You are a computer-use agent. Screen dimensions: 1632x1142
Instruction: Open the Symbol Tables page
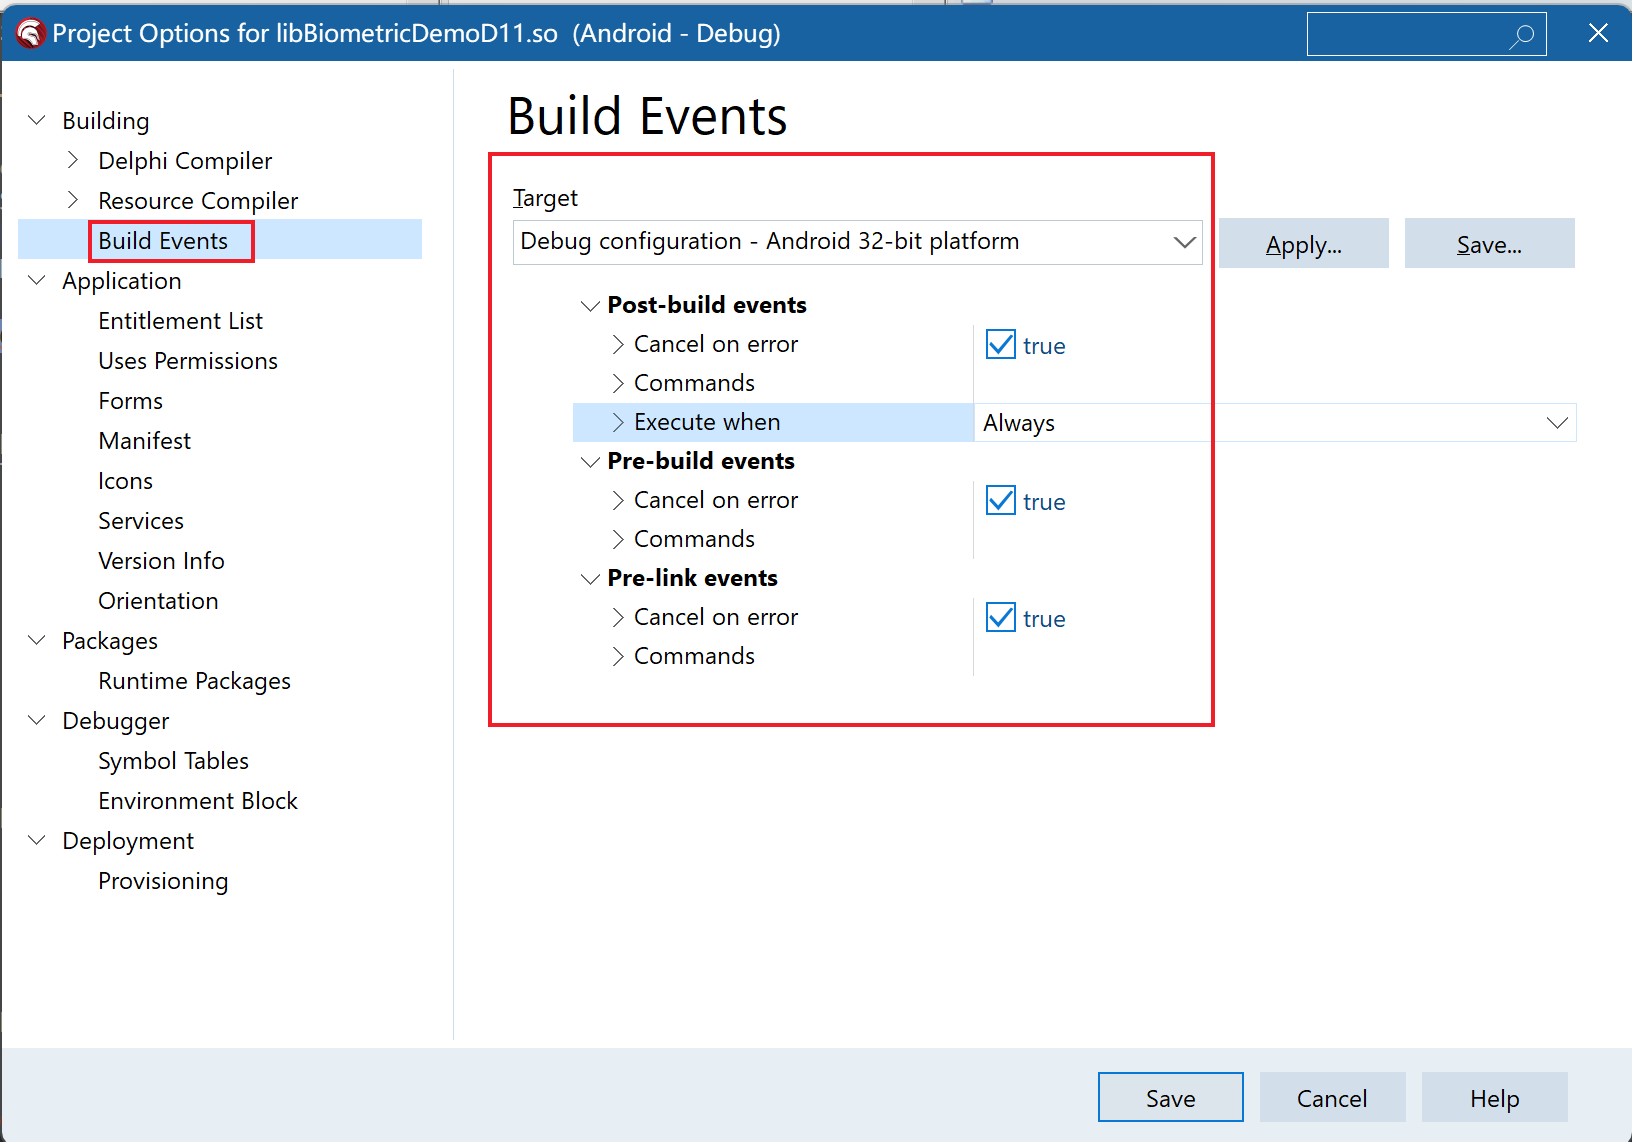coord(173,761)
